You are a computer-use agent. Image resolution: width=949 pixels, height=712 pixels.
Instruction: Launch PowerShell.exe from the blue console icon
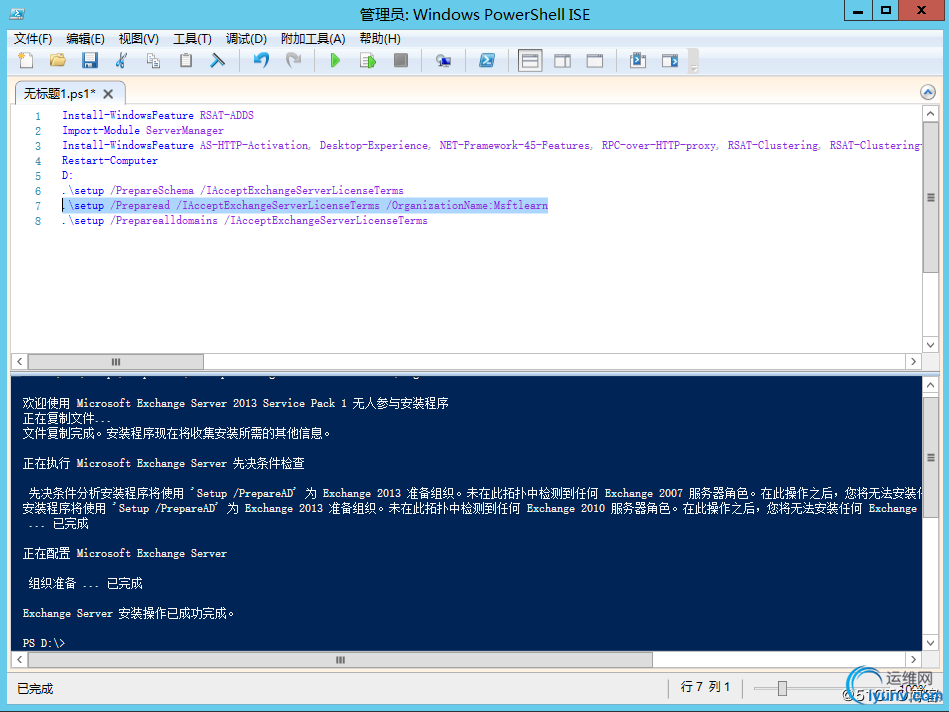click(487, 60)
